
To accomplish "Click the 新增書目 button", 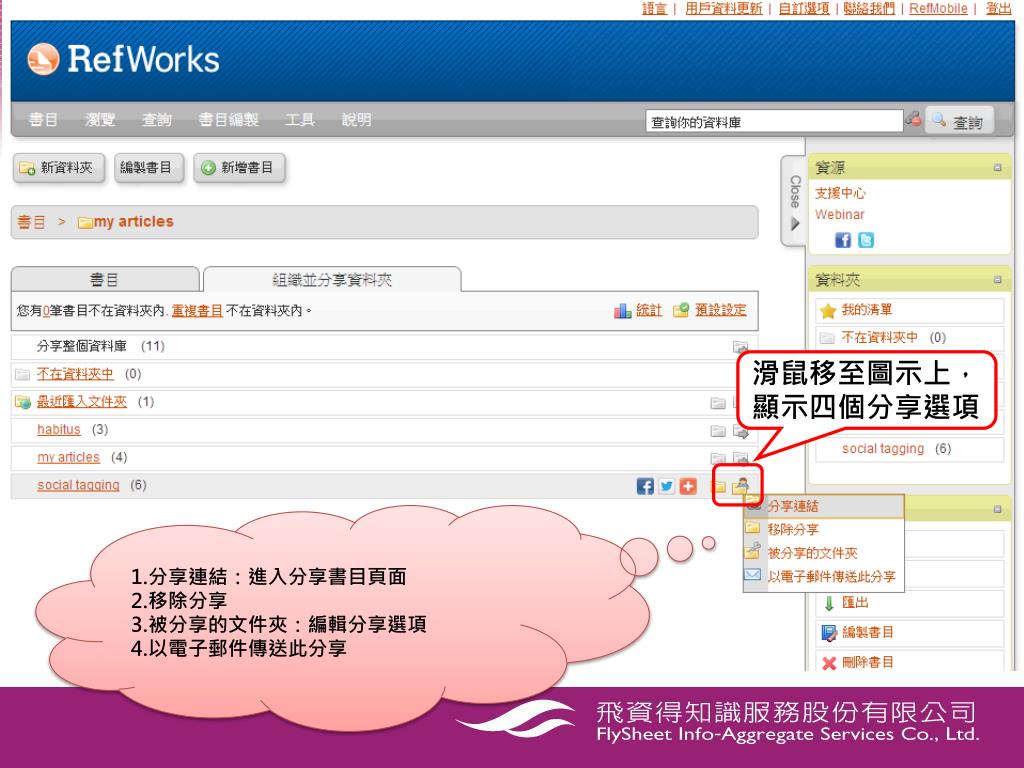I will pyautogui.click(x=239, y=168).
